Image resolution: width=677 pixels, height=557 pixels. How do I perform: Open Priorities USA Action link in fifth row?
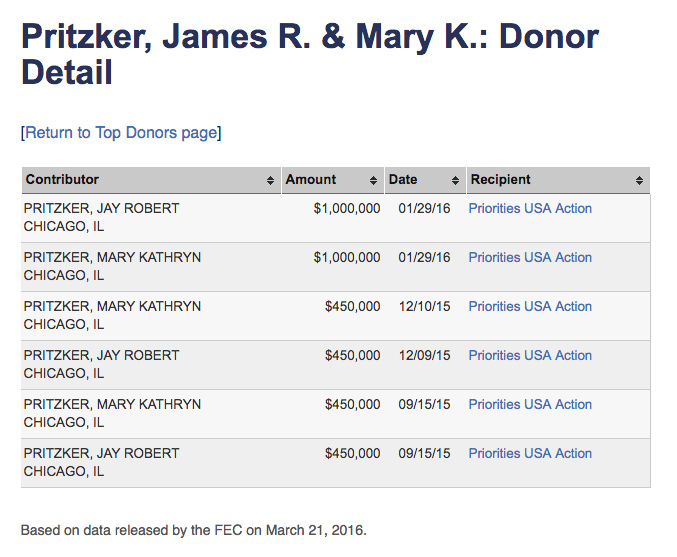pos(530,405)
